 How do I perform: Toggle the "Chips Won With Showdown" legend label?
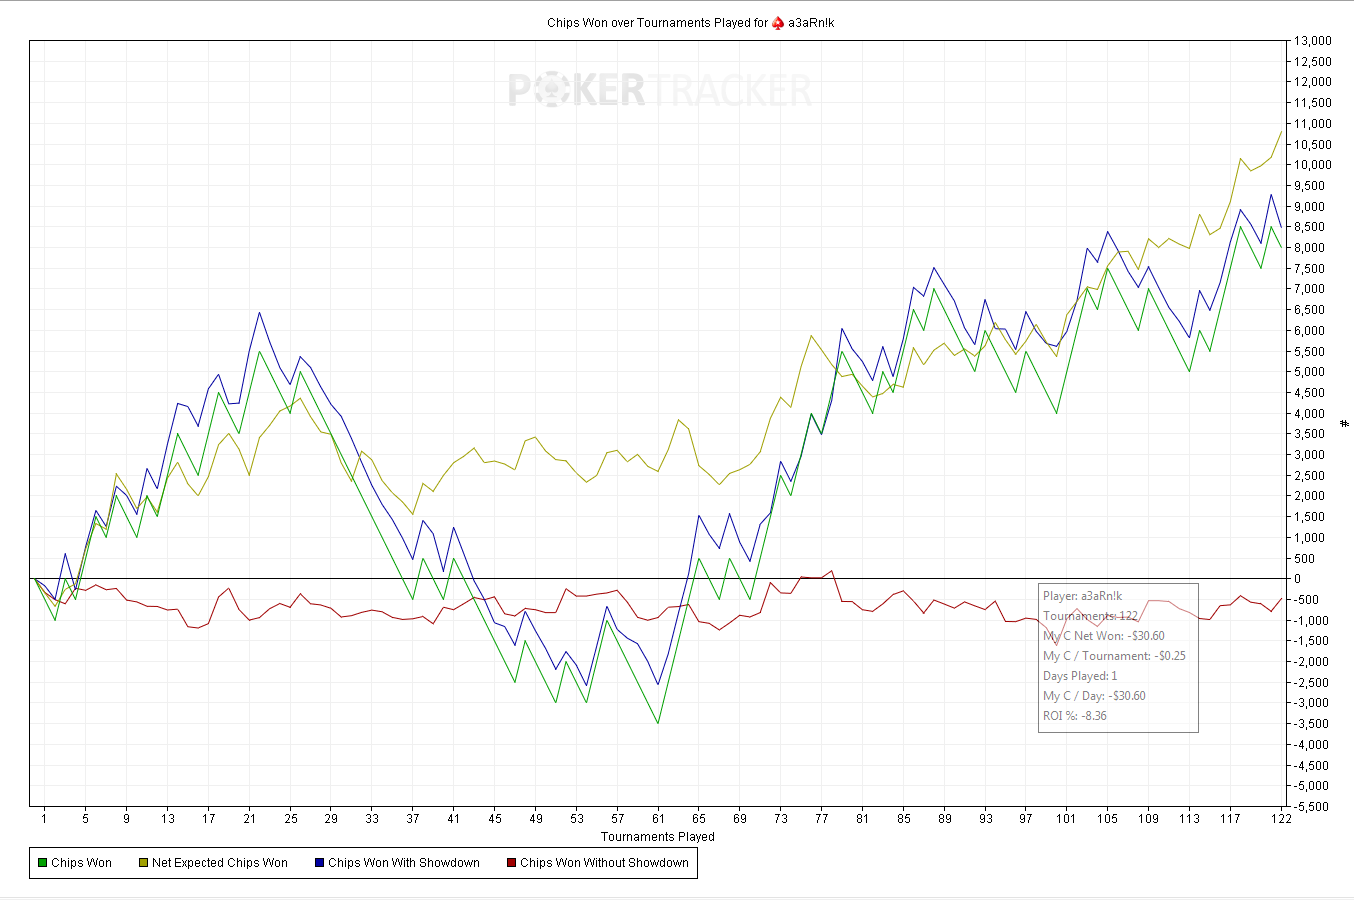click(x=404, y=863)
